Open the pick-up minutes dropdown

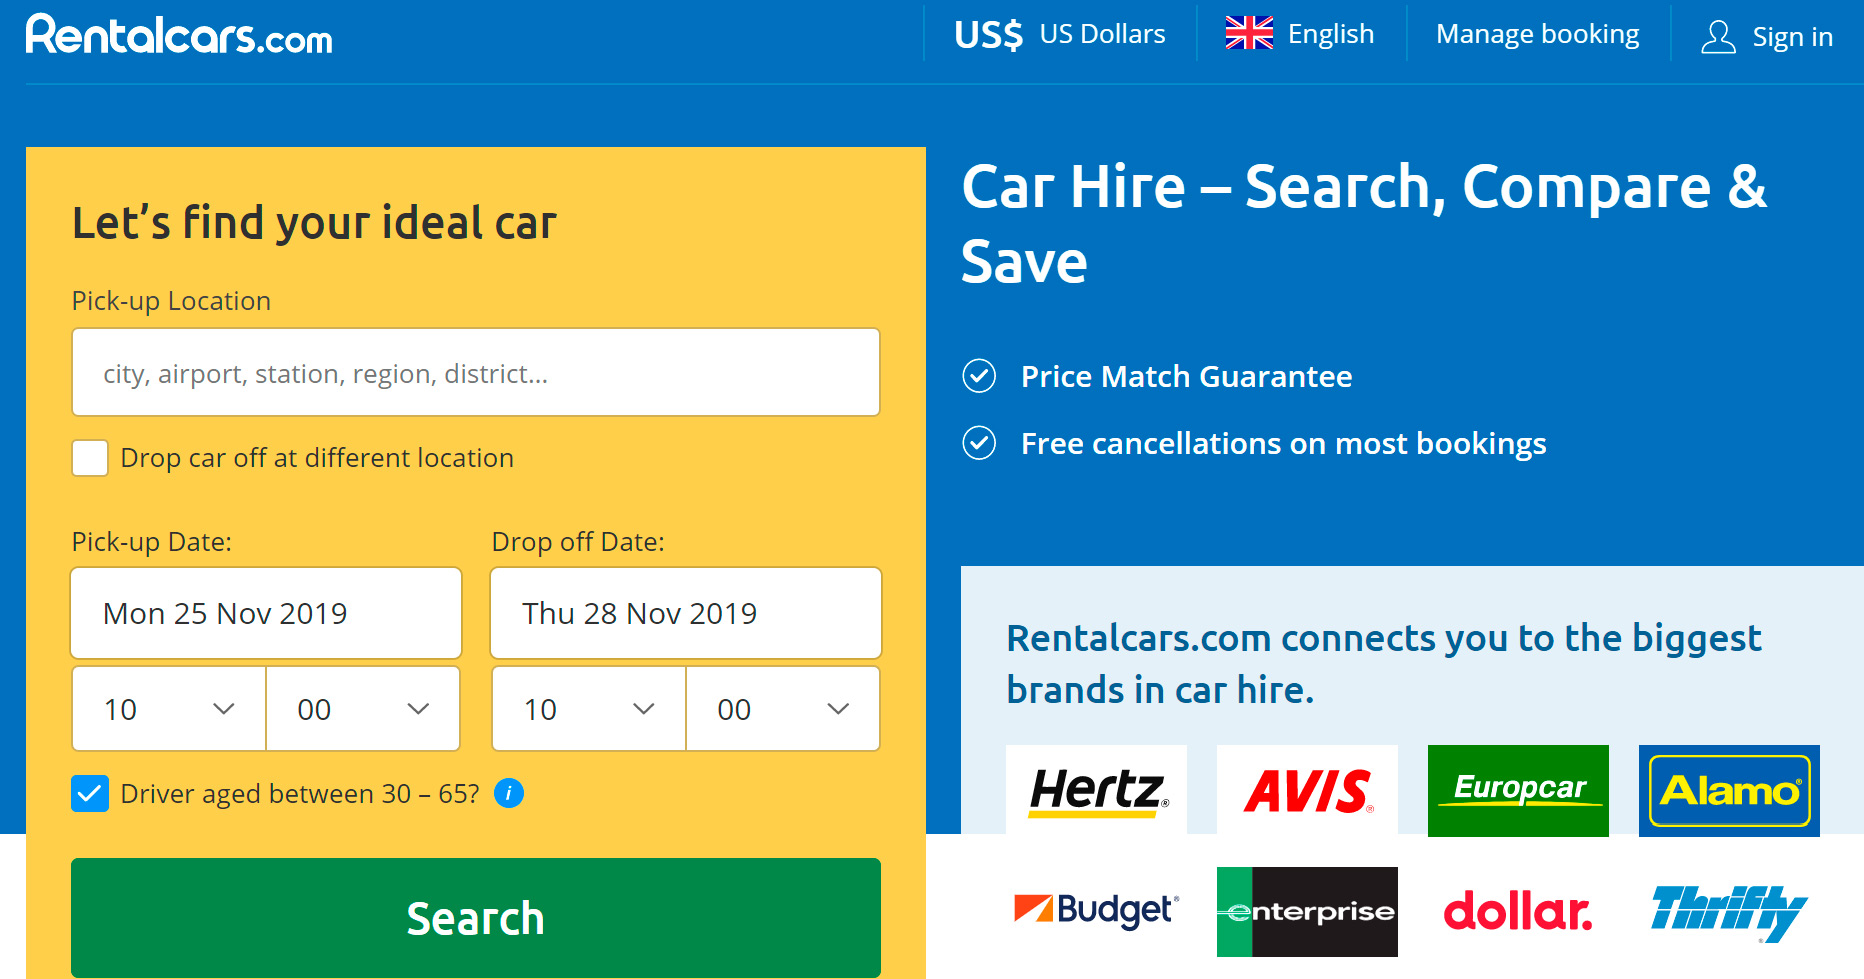[362, 709]
